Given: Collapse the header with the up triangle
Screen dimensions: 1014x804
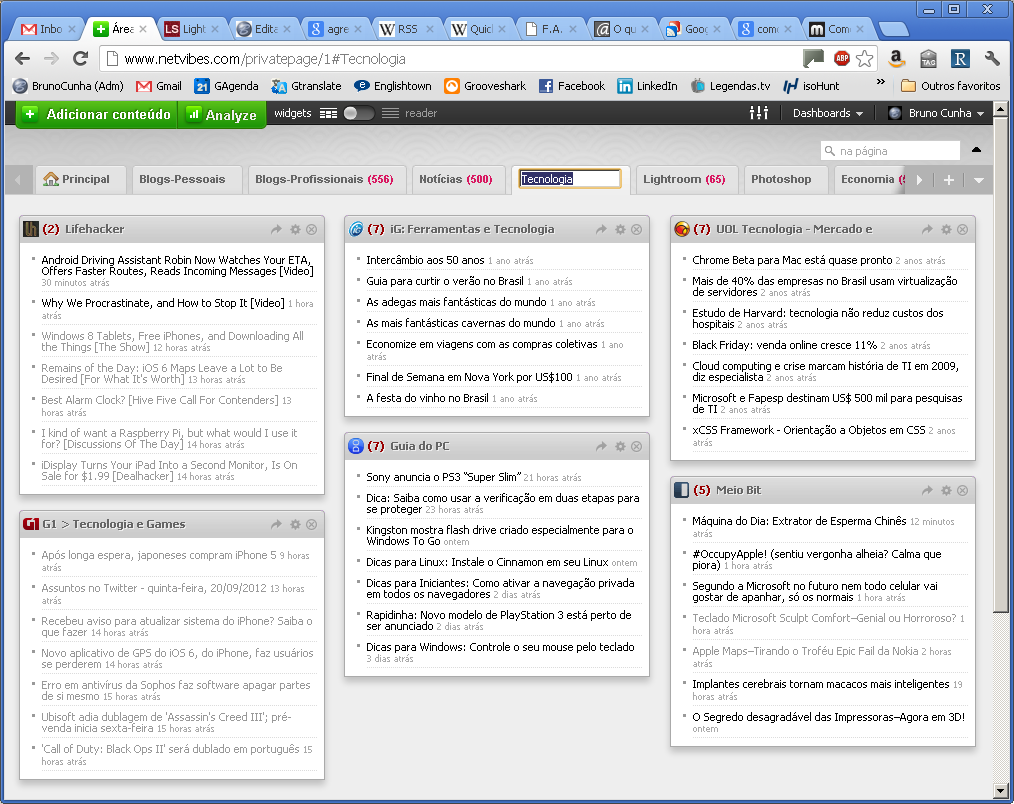Looking at the screenshot, I should (976, 150).
